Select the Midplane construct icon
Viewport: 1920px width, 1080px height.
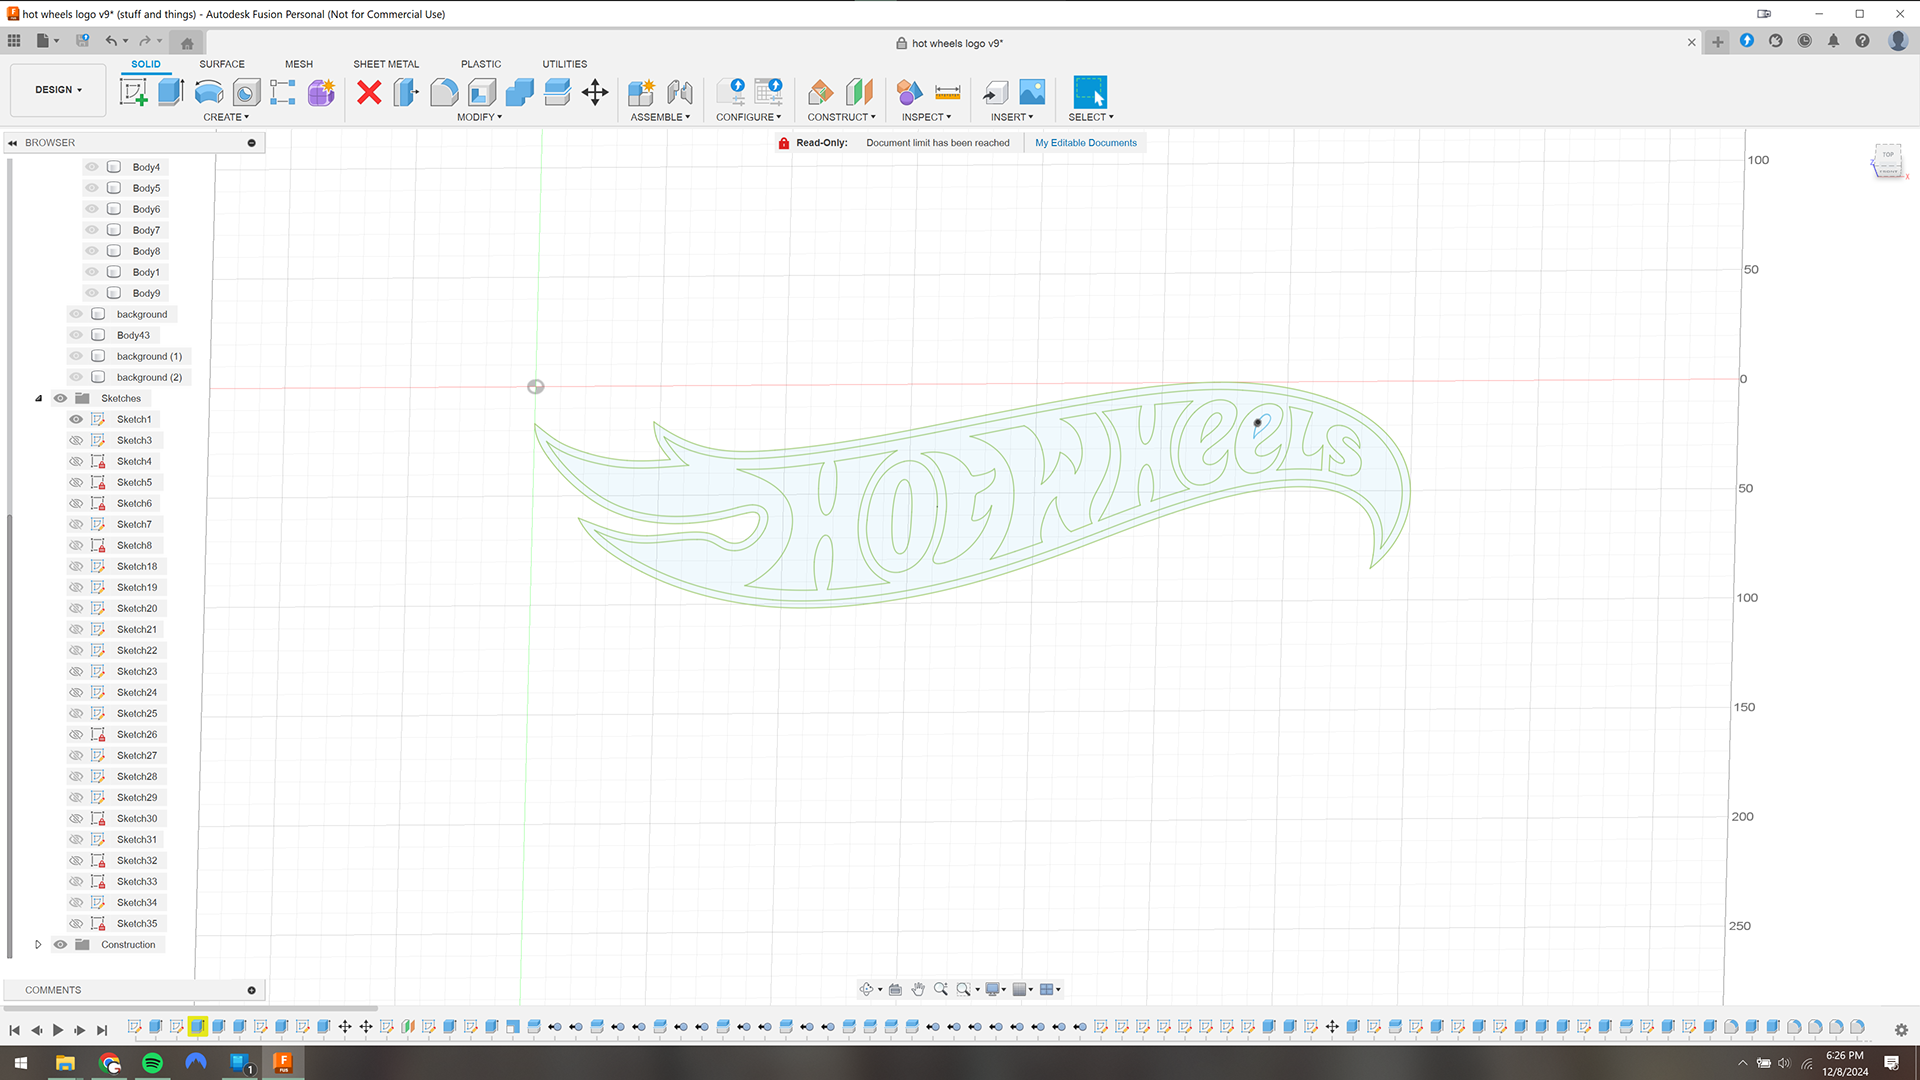[x=859, y=92]
